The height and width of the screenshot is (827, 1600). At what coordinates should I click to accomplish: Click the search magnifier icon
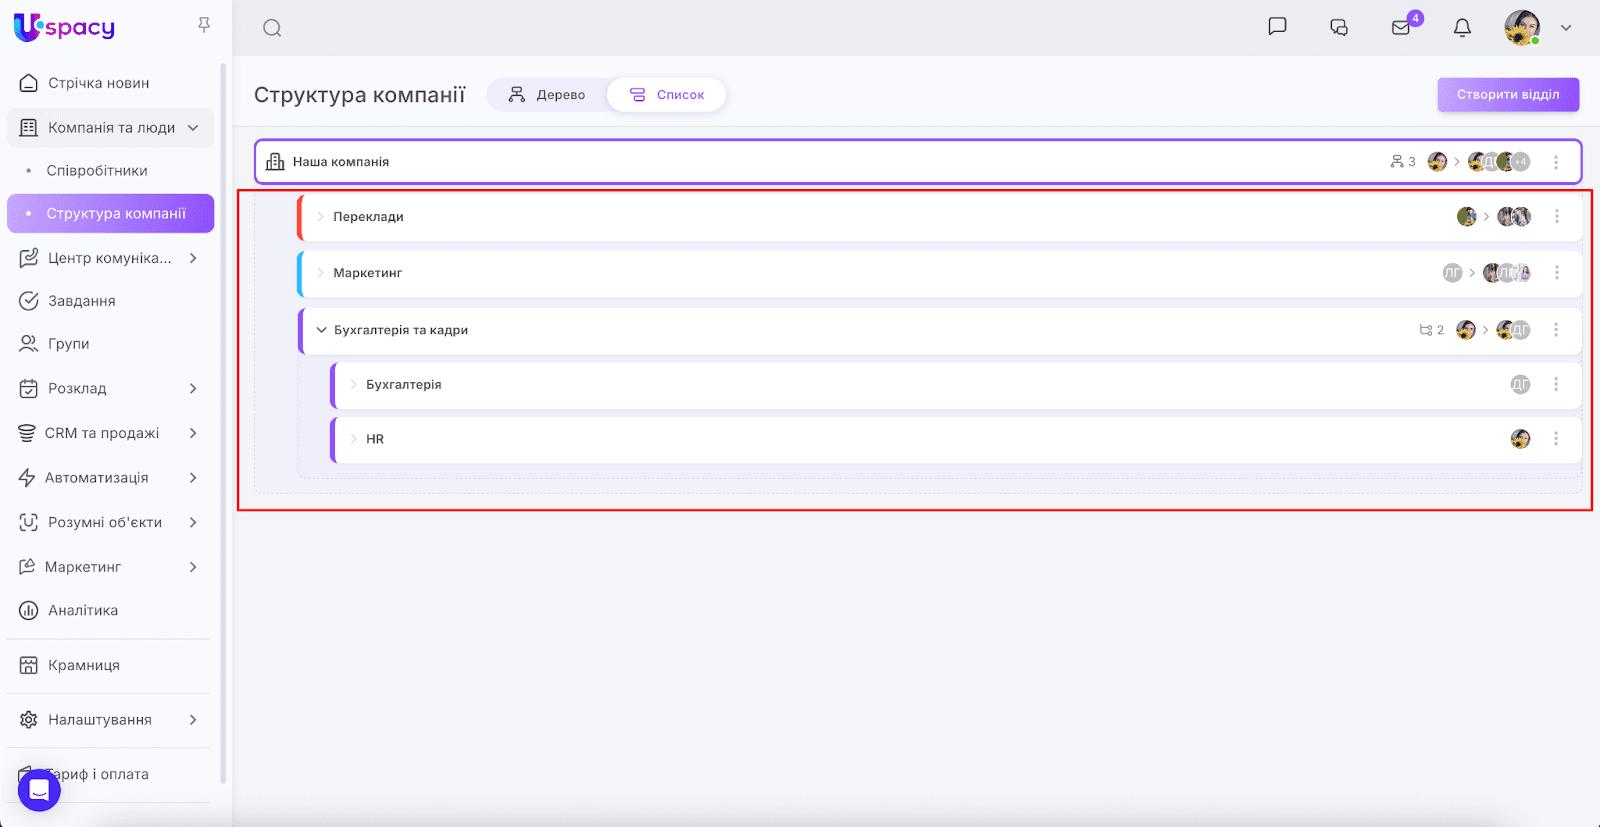coord(272,28)
